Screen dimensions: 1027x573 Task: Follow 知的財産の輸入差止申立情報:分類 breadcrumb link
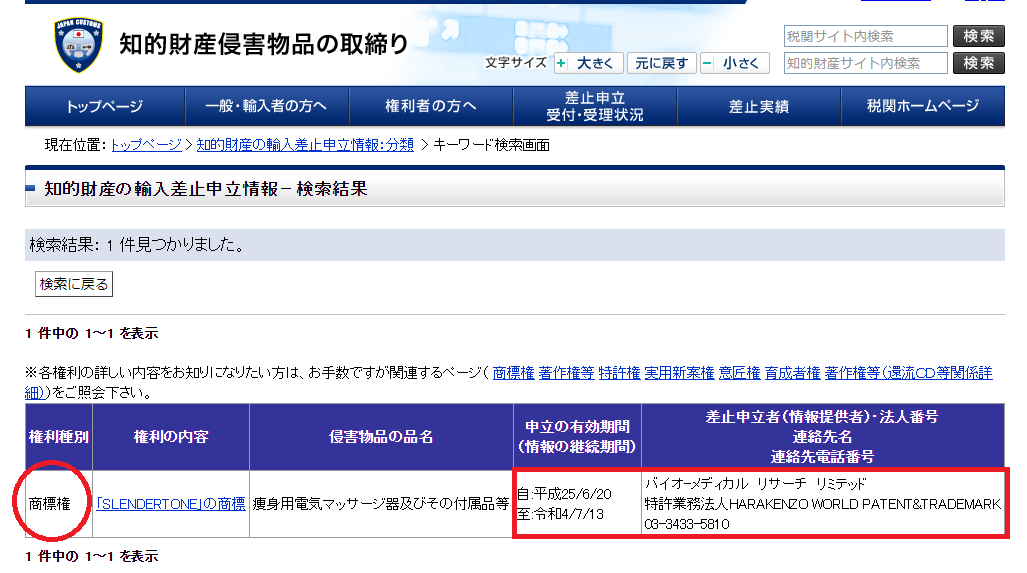305,145
